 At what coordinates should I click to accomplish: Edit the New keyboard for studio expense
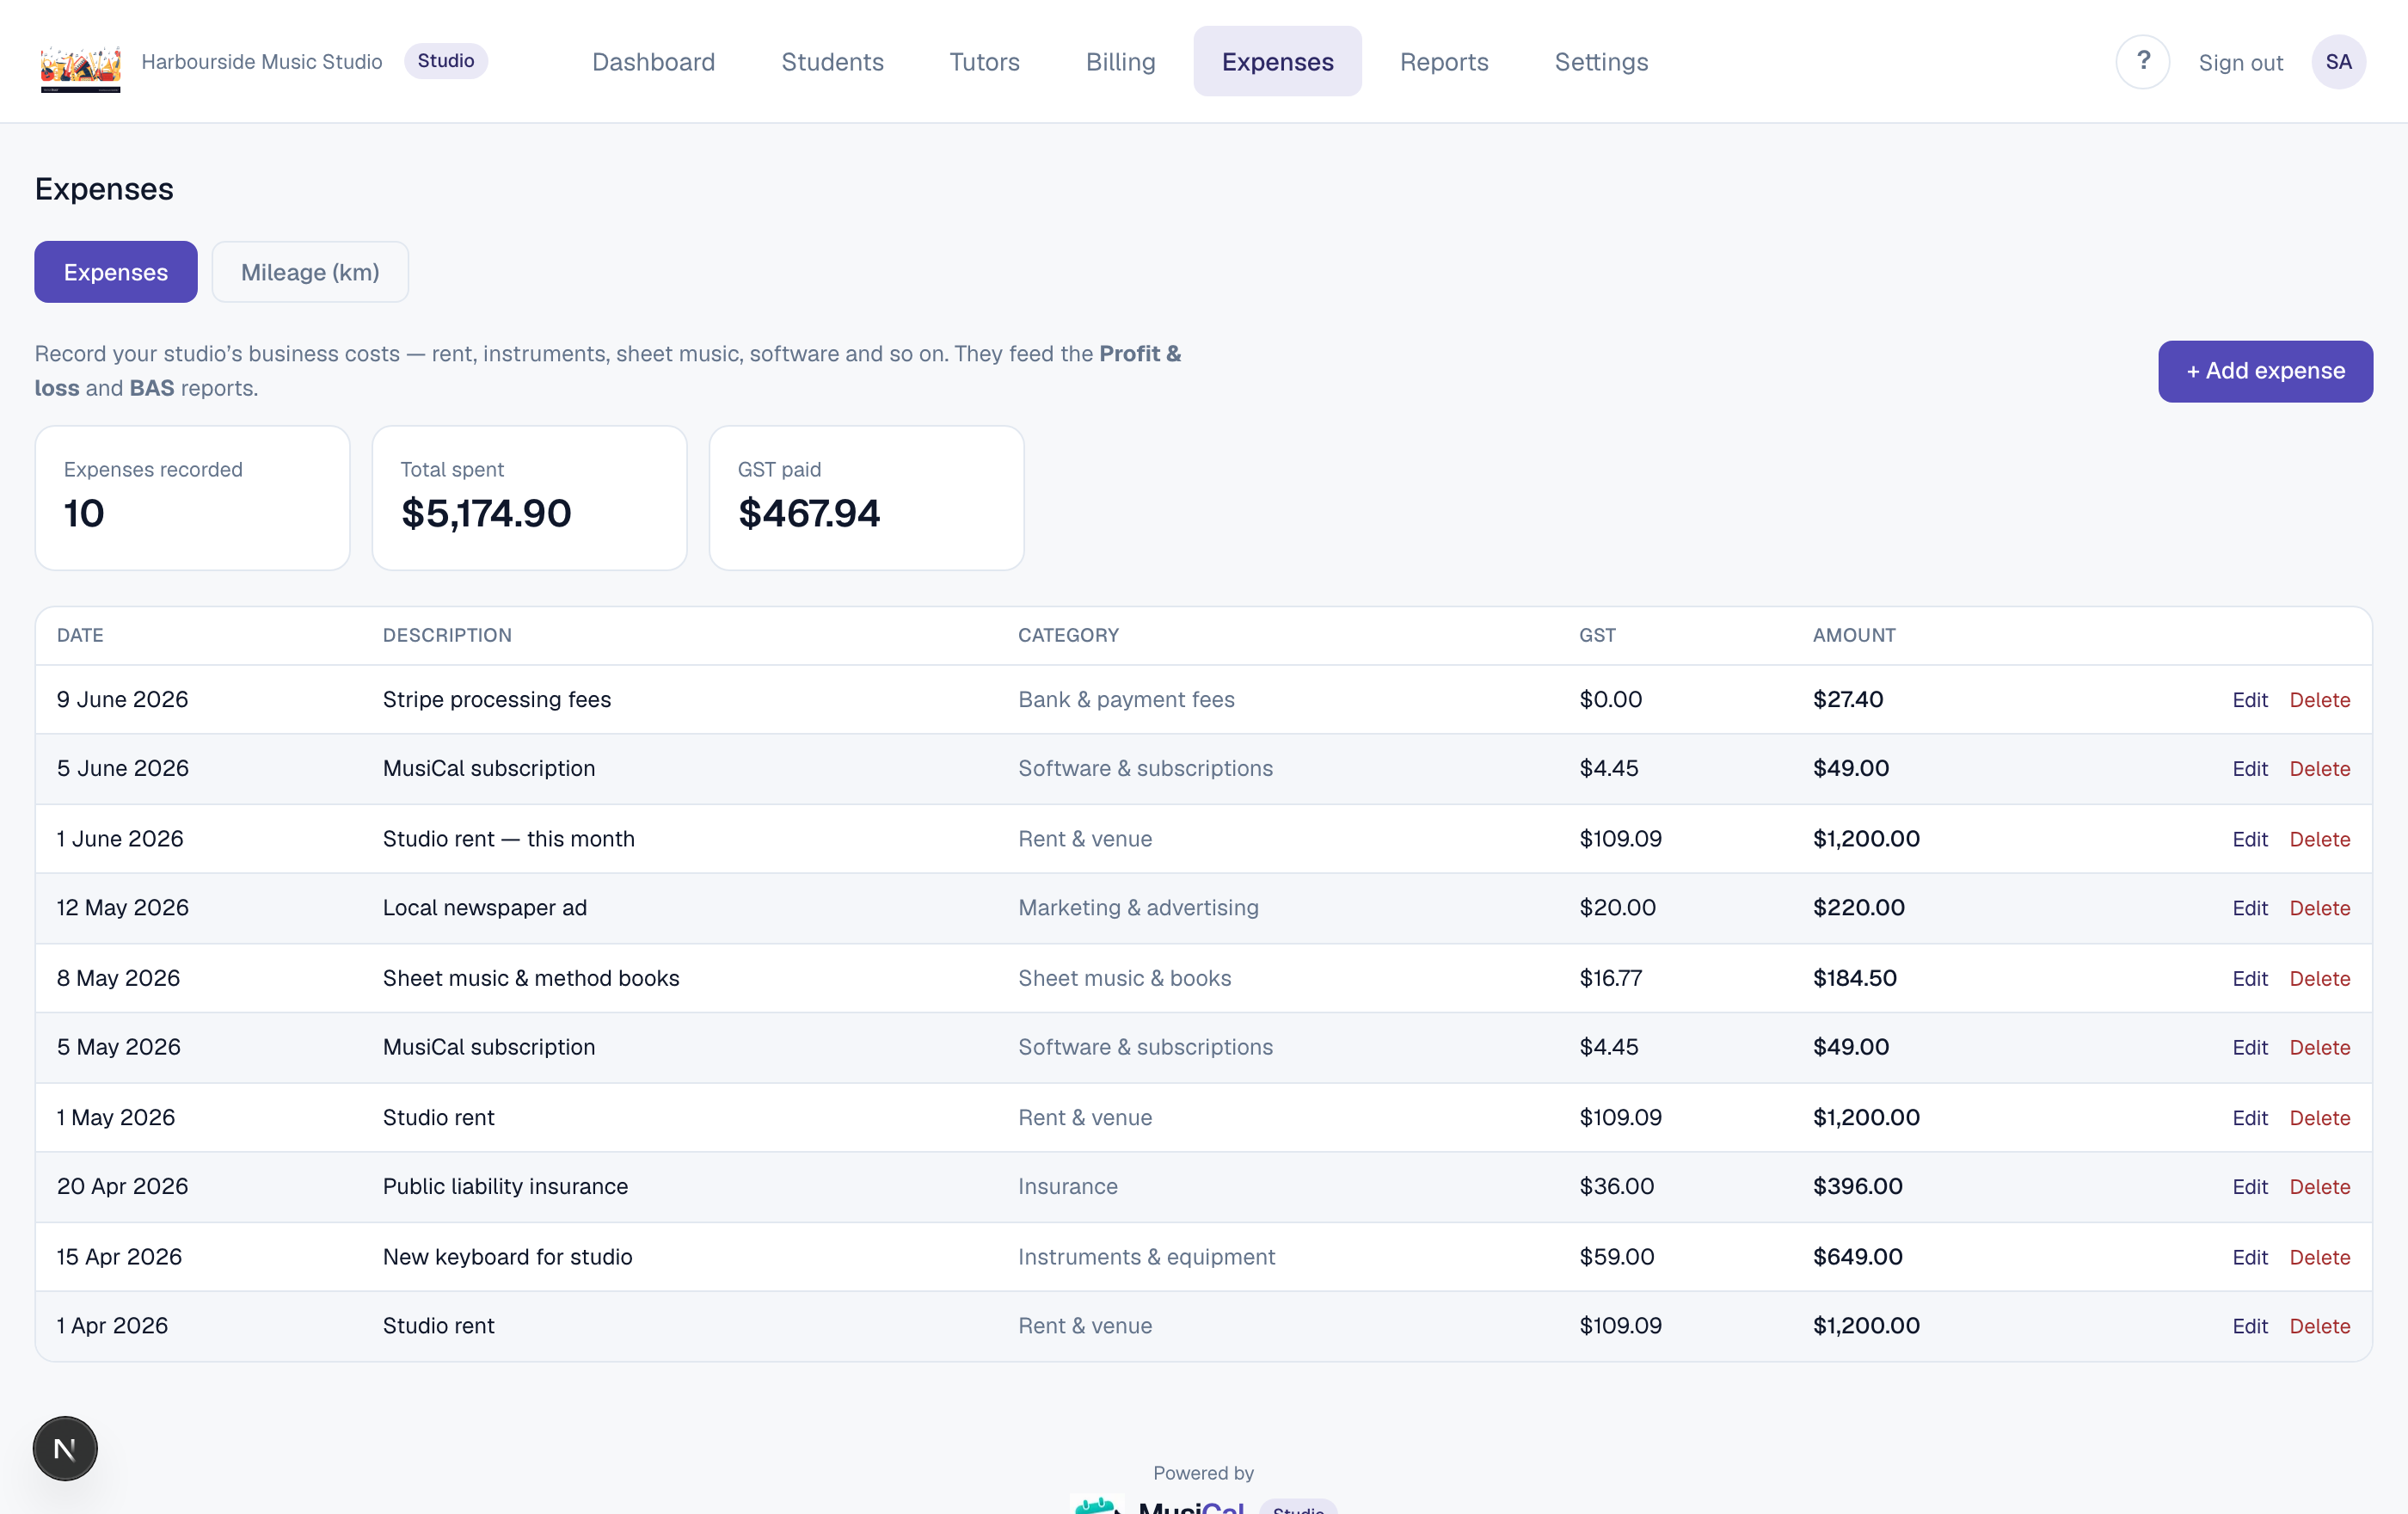2249,1257
